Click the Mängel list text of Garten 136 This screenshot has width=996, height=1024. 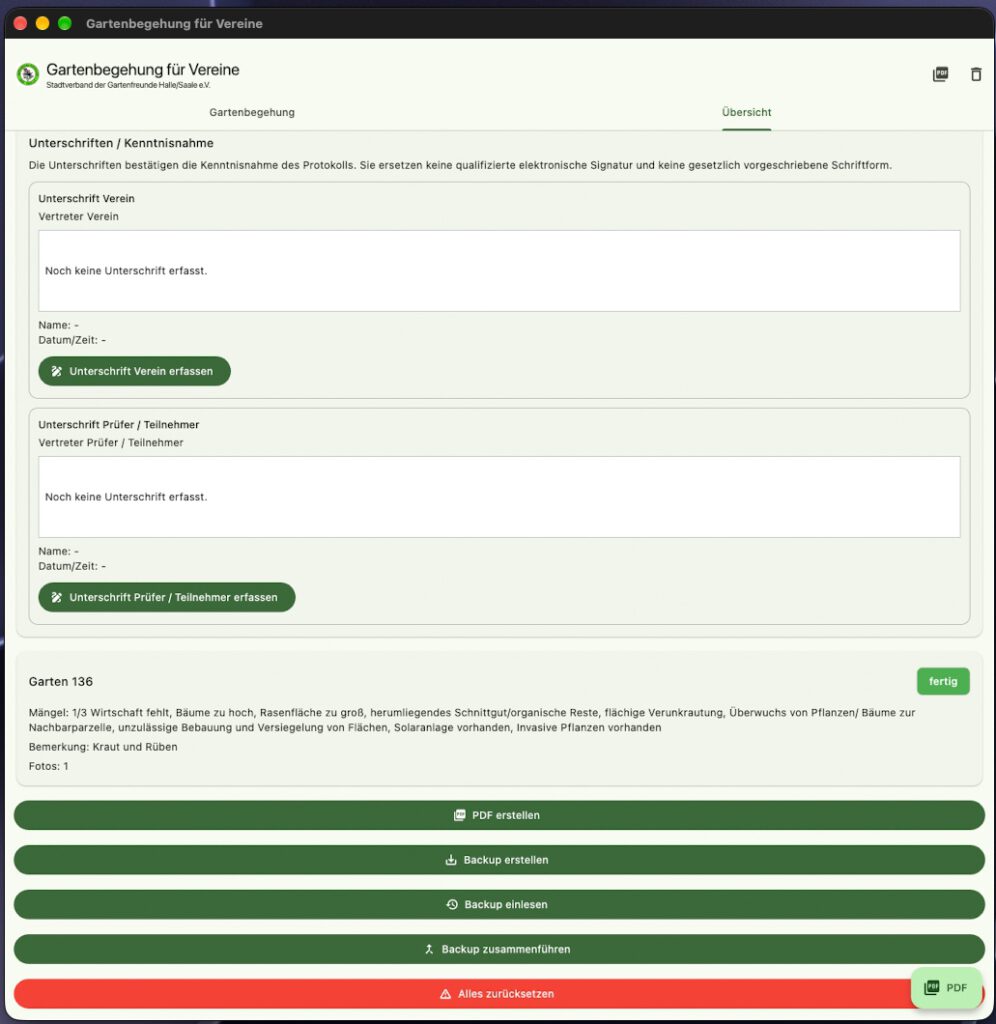(x=472, y=720)
